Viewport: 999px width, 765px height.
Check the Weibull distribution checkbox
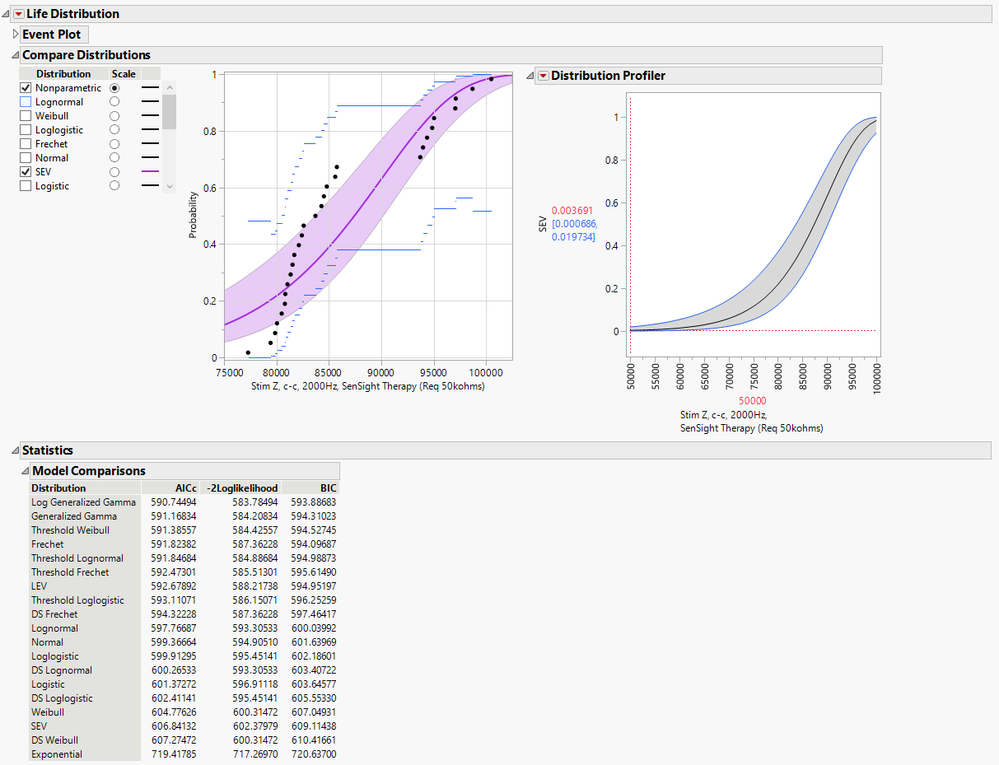click(x=25, y=115)
